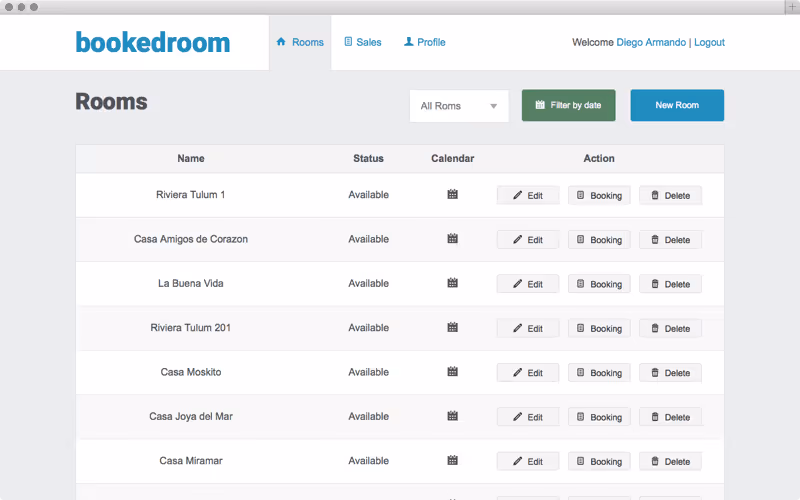Delete the Casa Miramar room

tap(670, 462)
